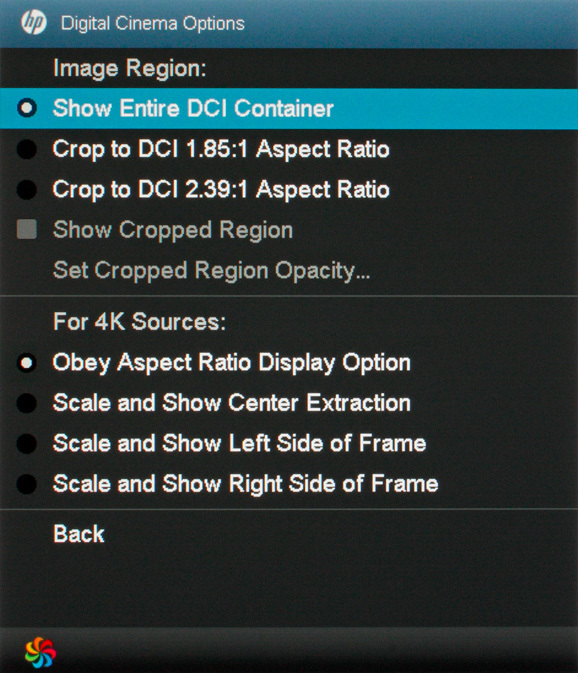Click the radio dot beside Crop to DCI 1.85:1
This screenshot has height=673, width=578.
point(27,149)
